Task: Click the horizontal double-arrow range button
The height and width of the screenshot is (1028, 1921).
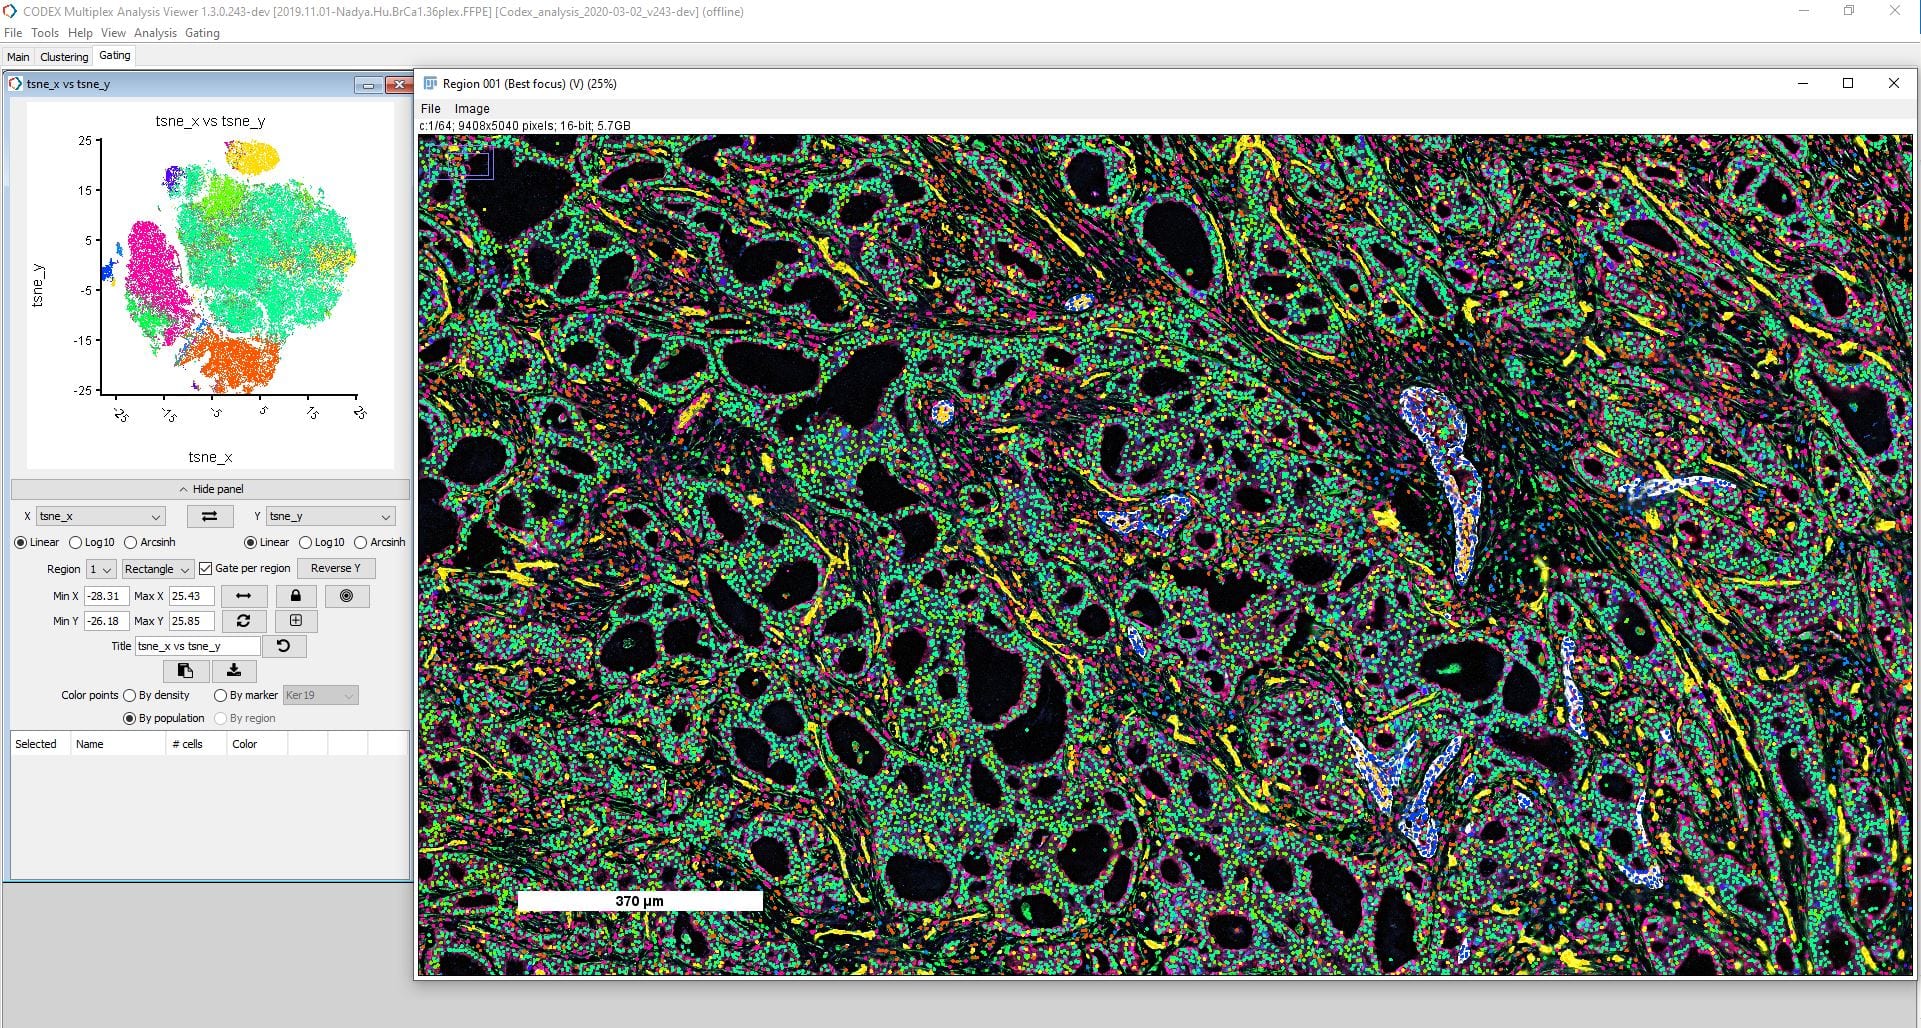Action: (x=243, y=596)
